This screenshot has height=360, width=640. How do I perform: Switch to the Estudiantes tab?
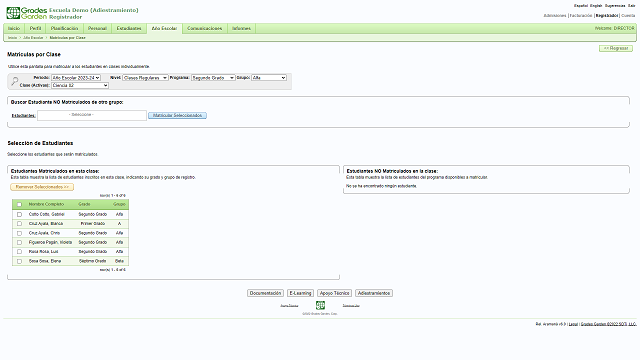pos(129,29)
